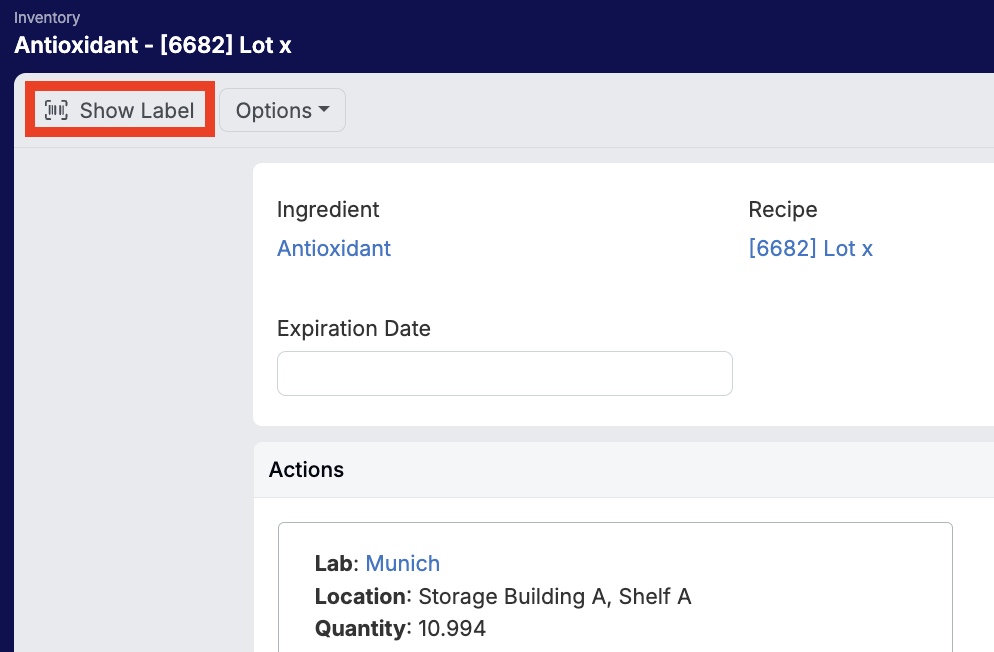Click the Expiration Date label

(x=353, y=328)
